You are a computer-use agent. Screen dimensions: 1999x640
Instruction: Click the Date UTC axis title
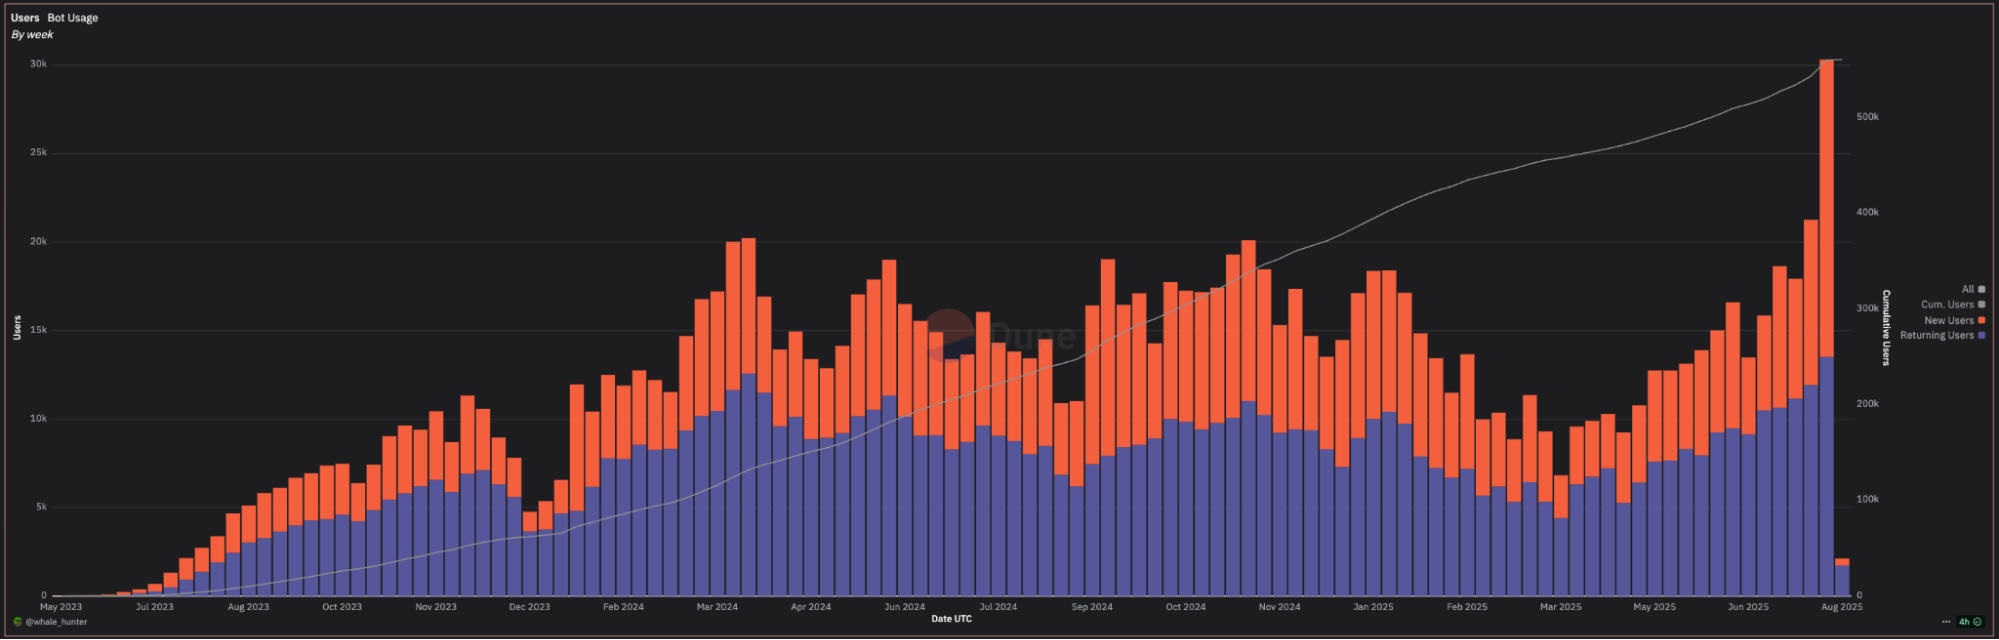951,619
